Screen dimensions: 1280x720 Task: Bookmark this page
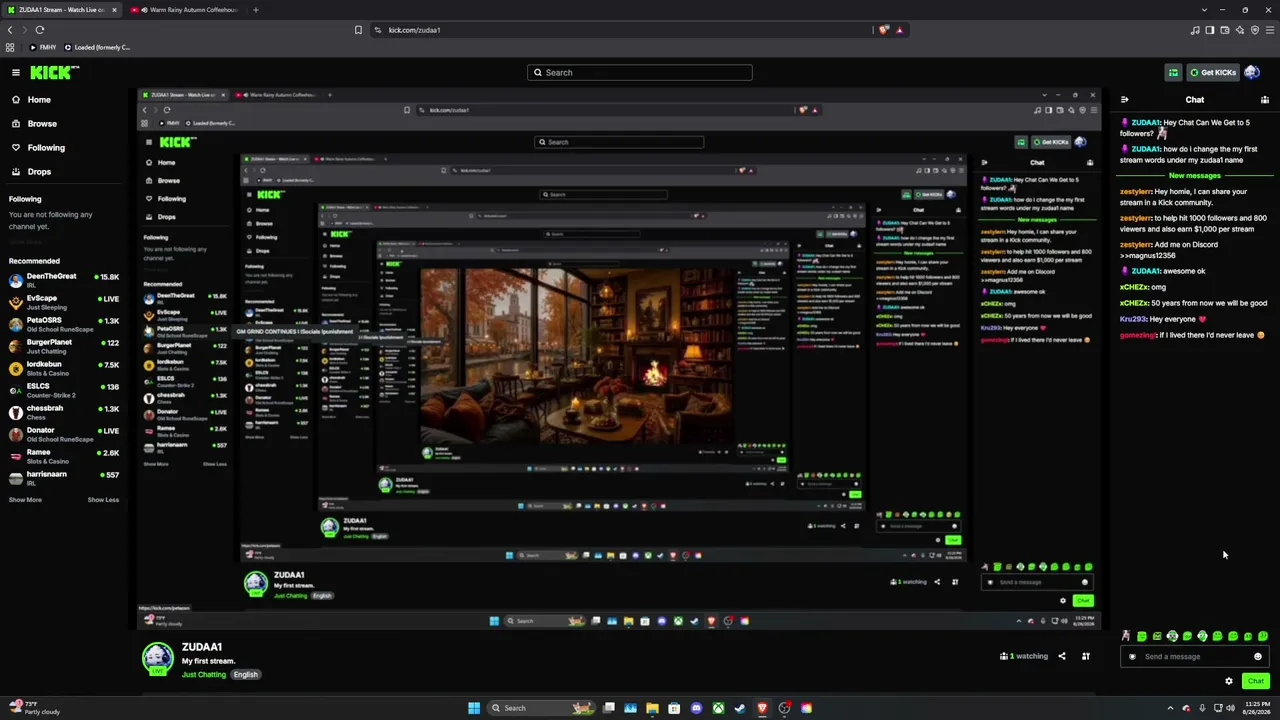(358, 30)
